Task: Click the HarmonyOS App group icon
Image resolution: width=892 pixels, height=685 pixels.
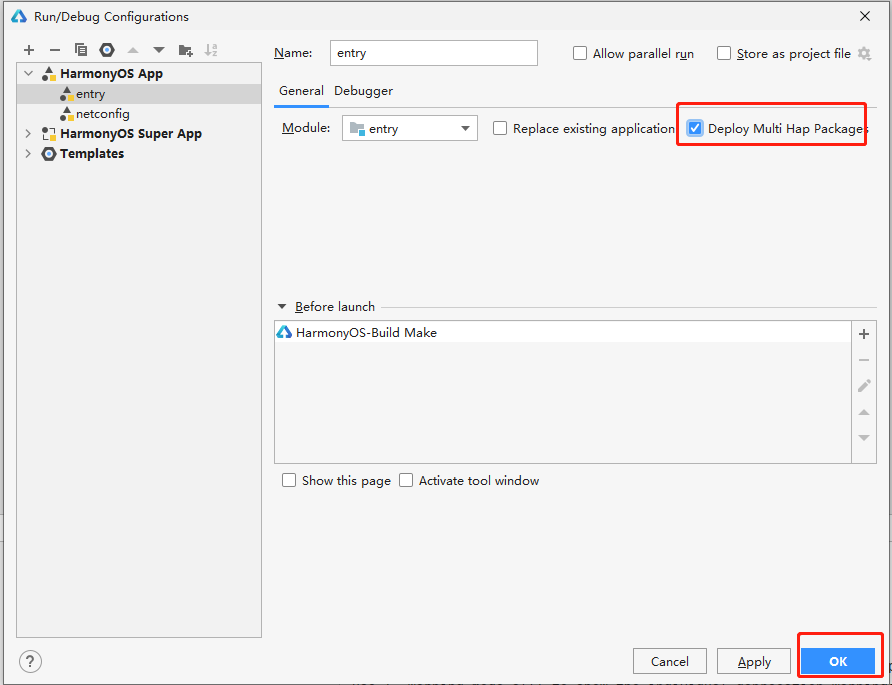Action: click(49, 74)
